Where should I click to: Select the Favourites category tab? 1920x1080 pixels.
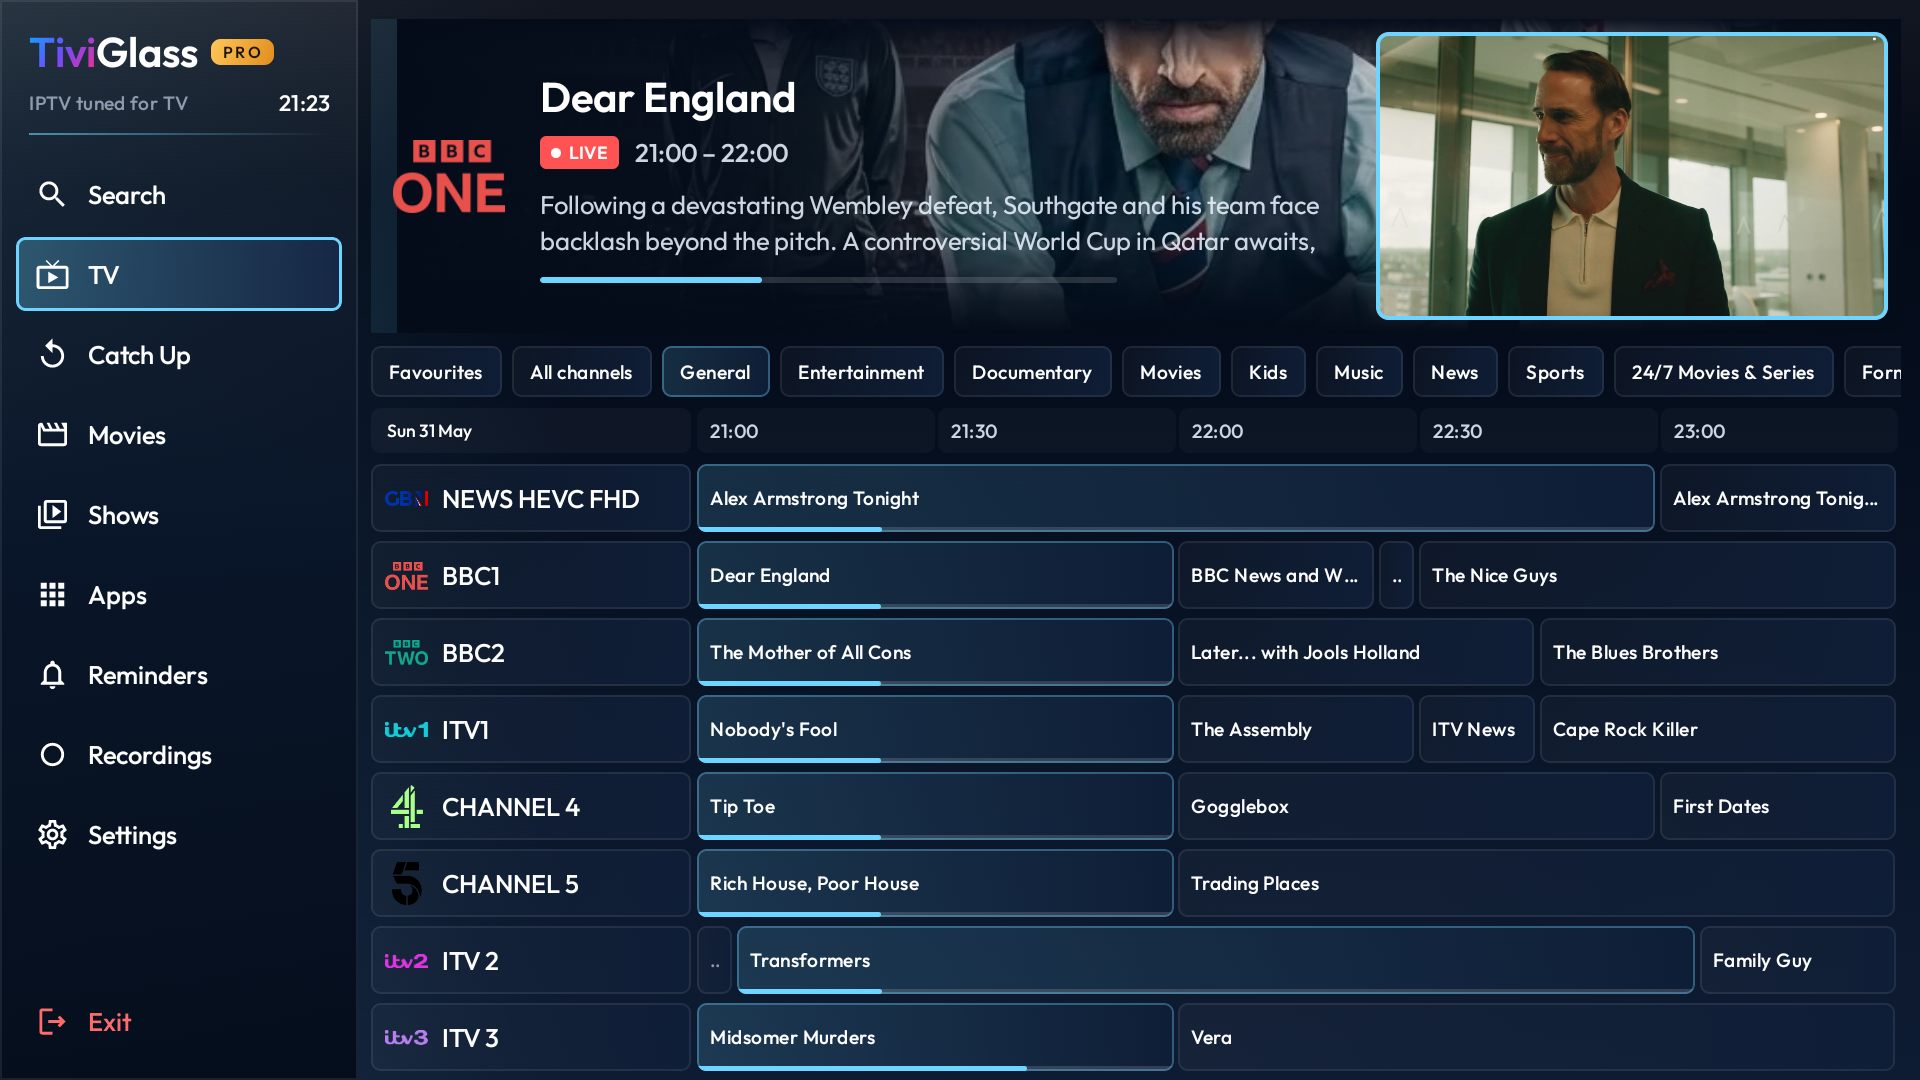[x=436, y=372]
